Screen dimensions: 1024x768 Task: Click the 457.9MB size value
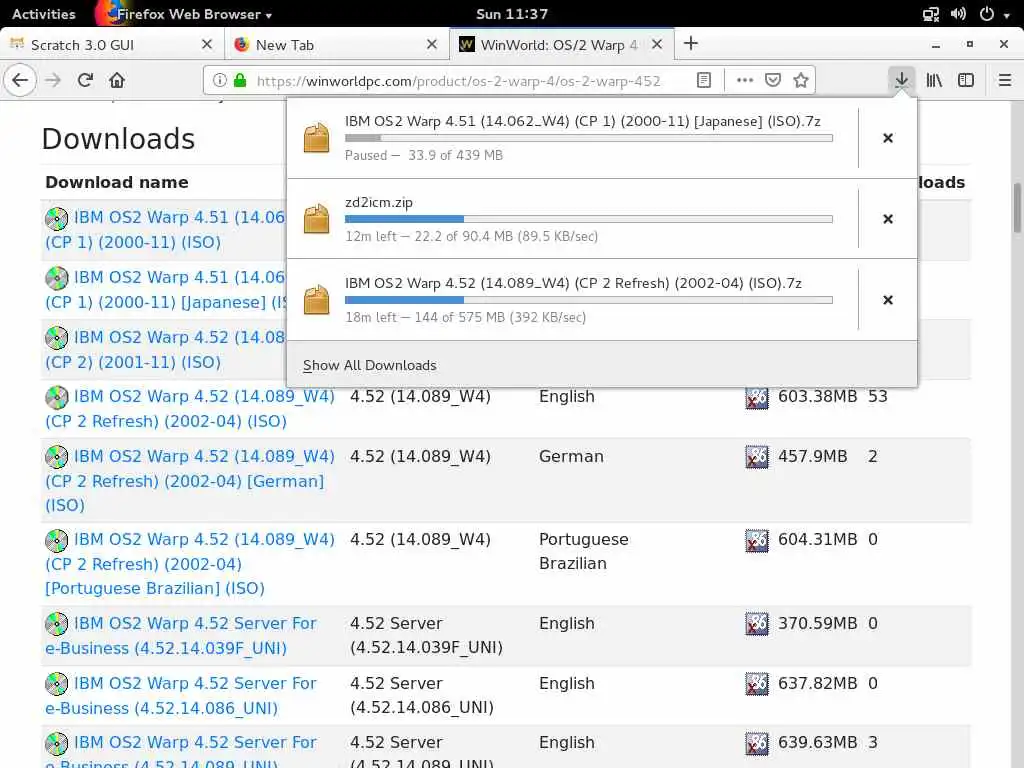point(812,456)
